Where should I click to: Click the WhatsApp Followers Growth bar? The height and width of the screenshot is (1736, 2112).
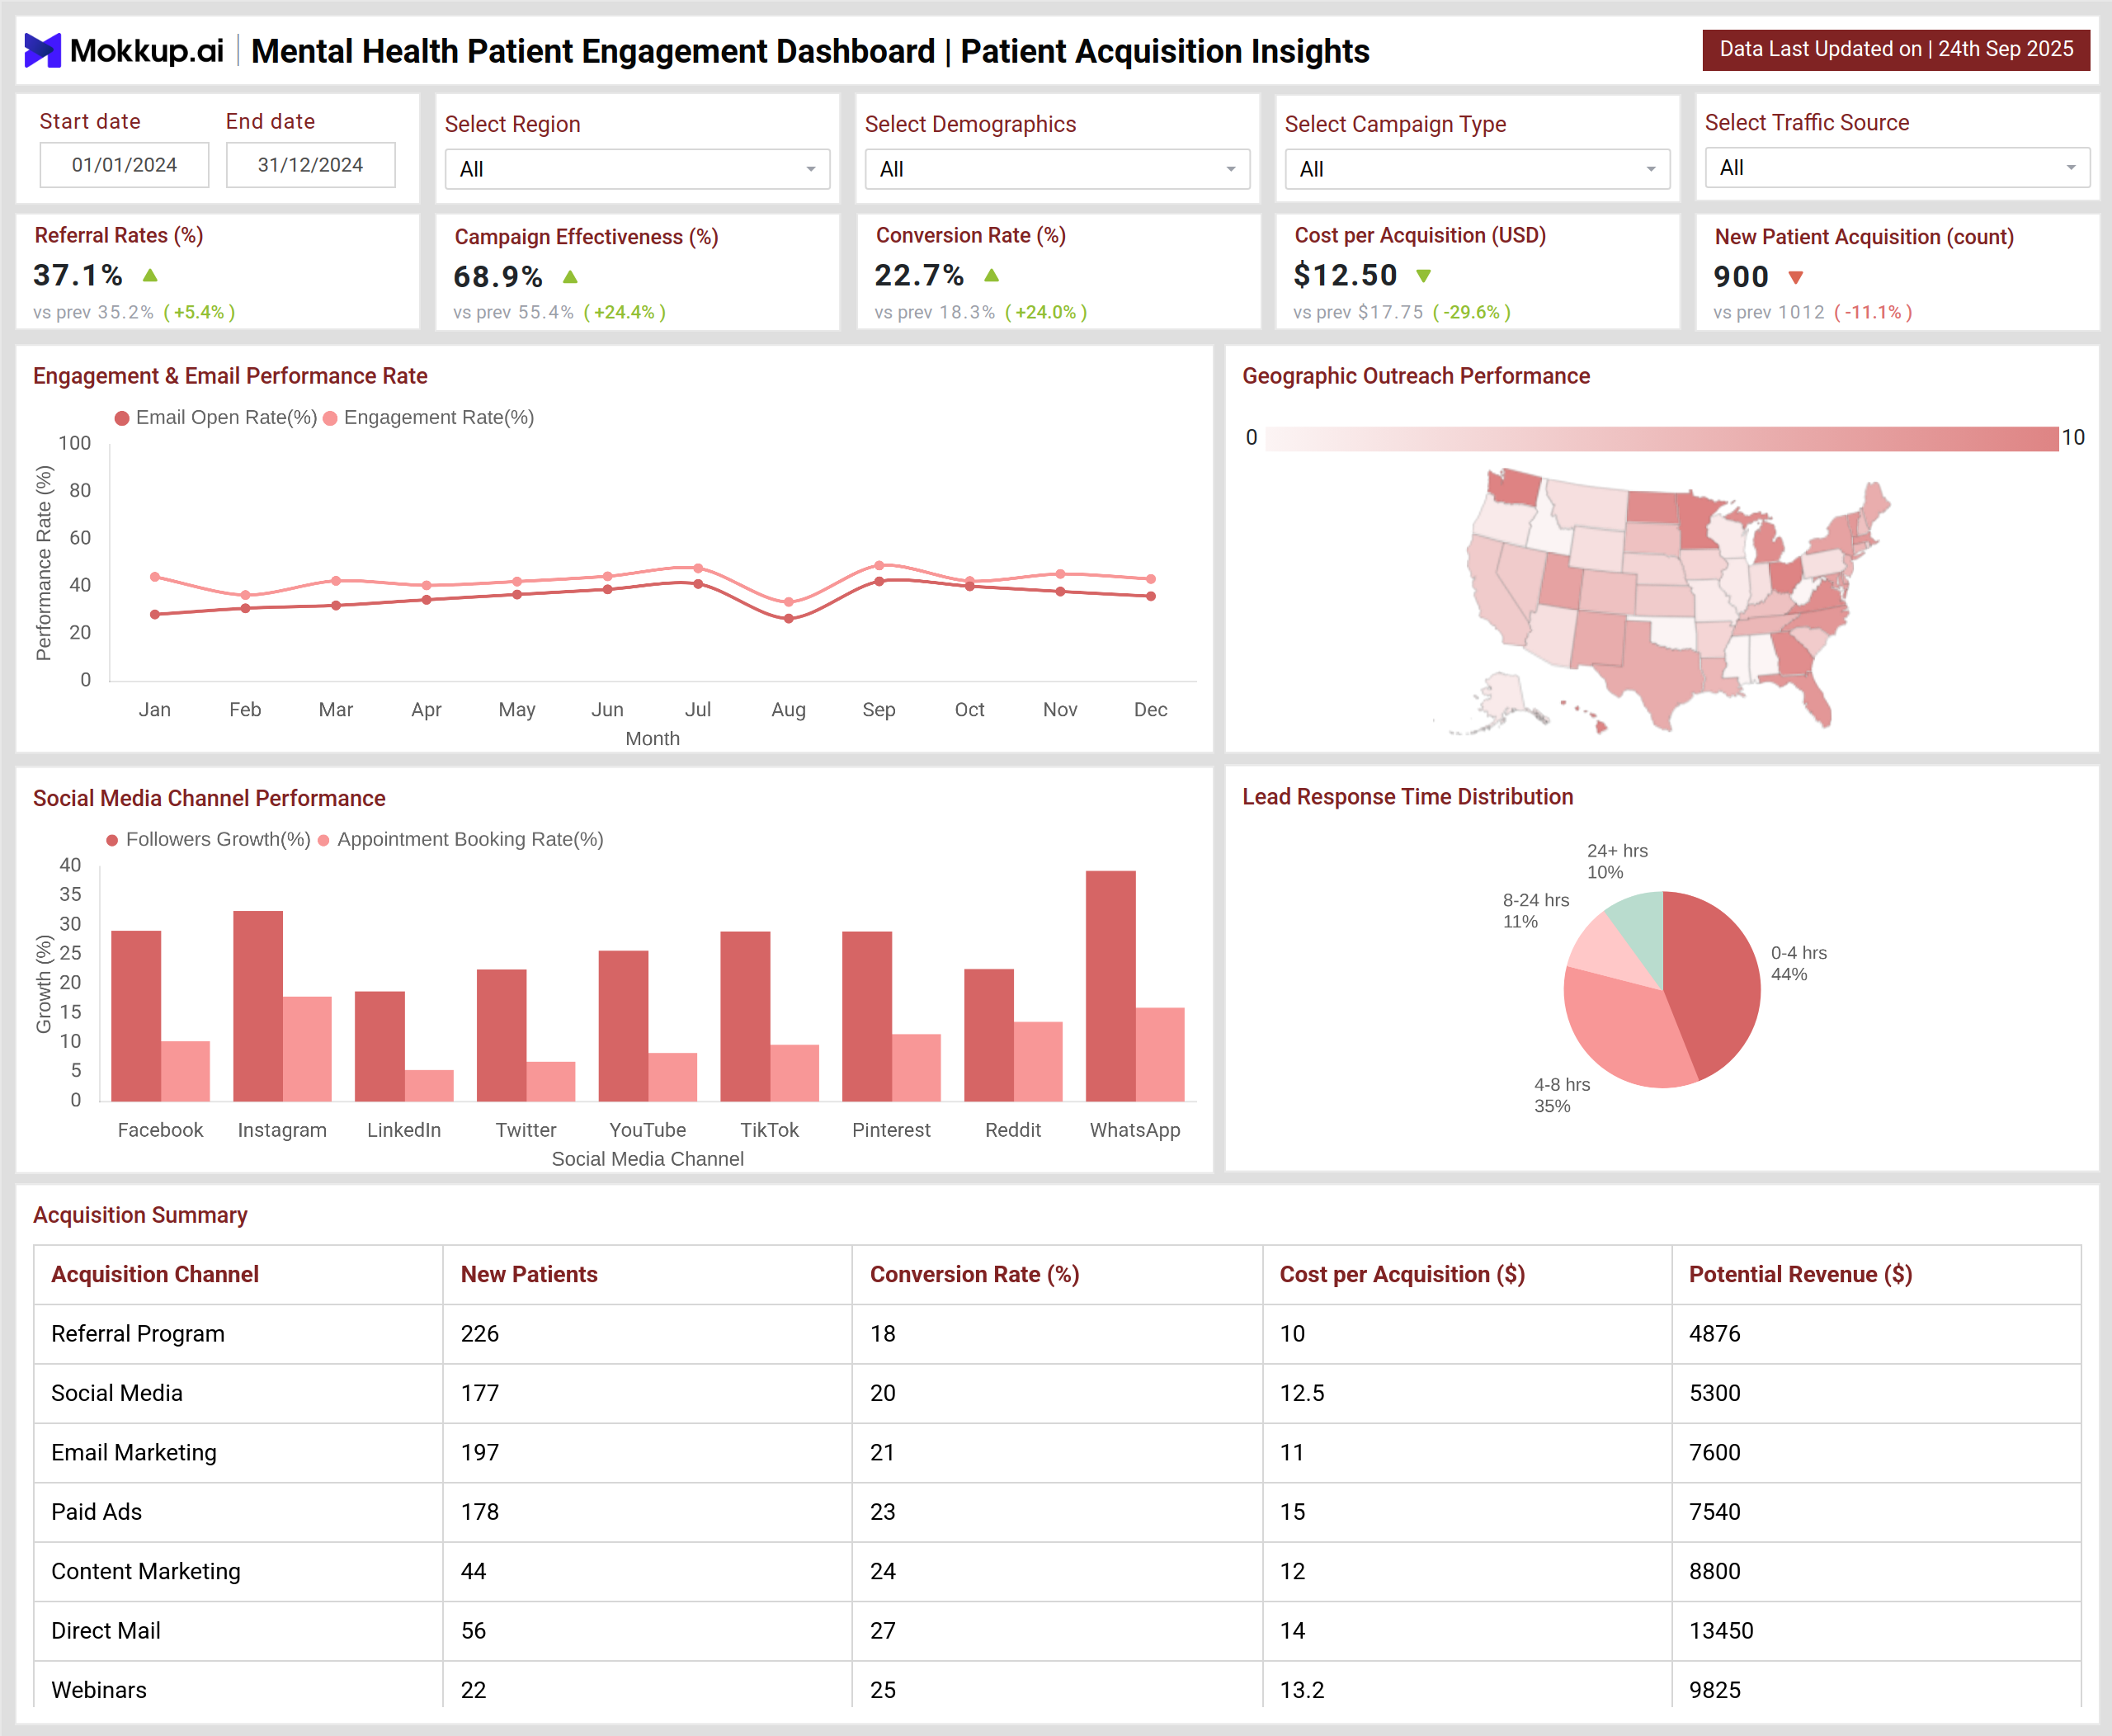coord(1110,986)
